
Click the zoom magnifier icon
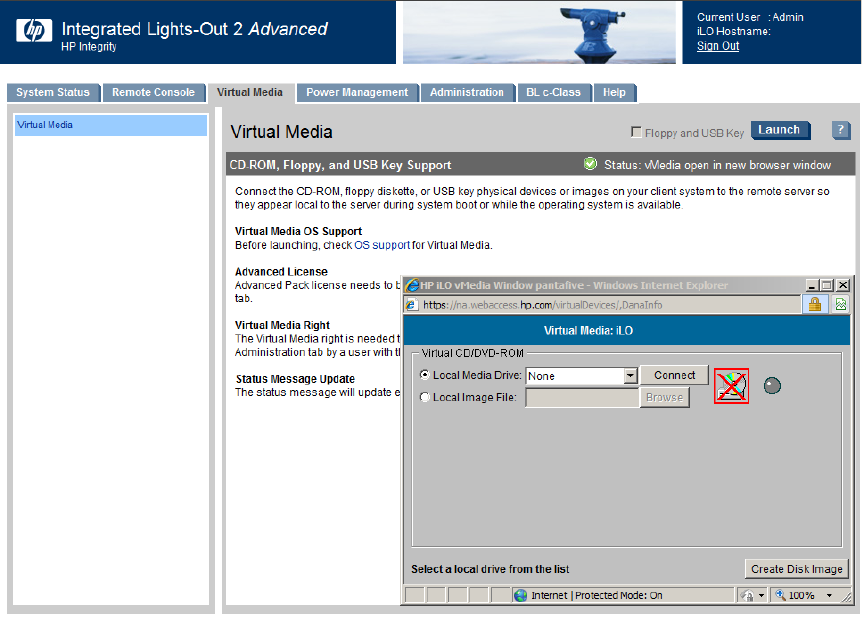pyautogui.click(x=781, y=595)
